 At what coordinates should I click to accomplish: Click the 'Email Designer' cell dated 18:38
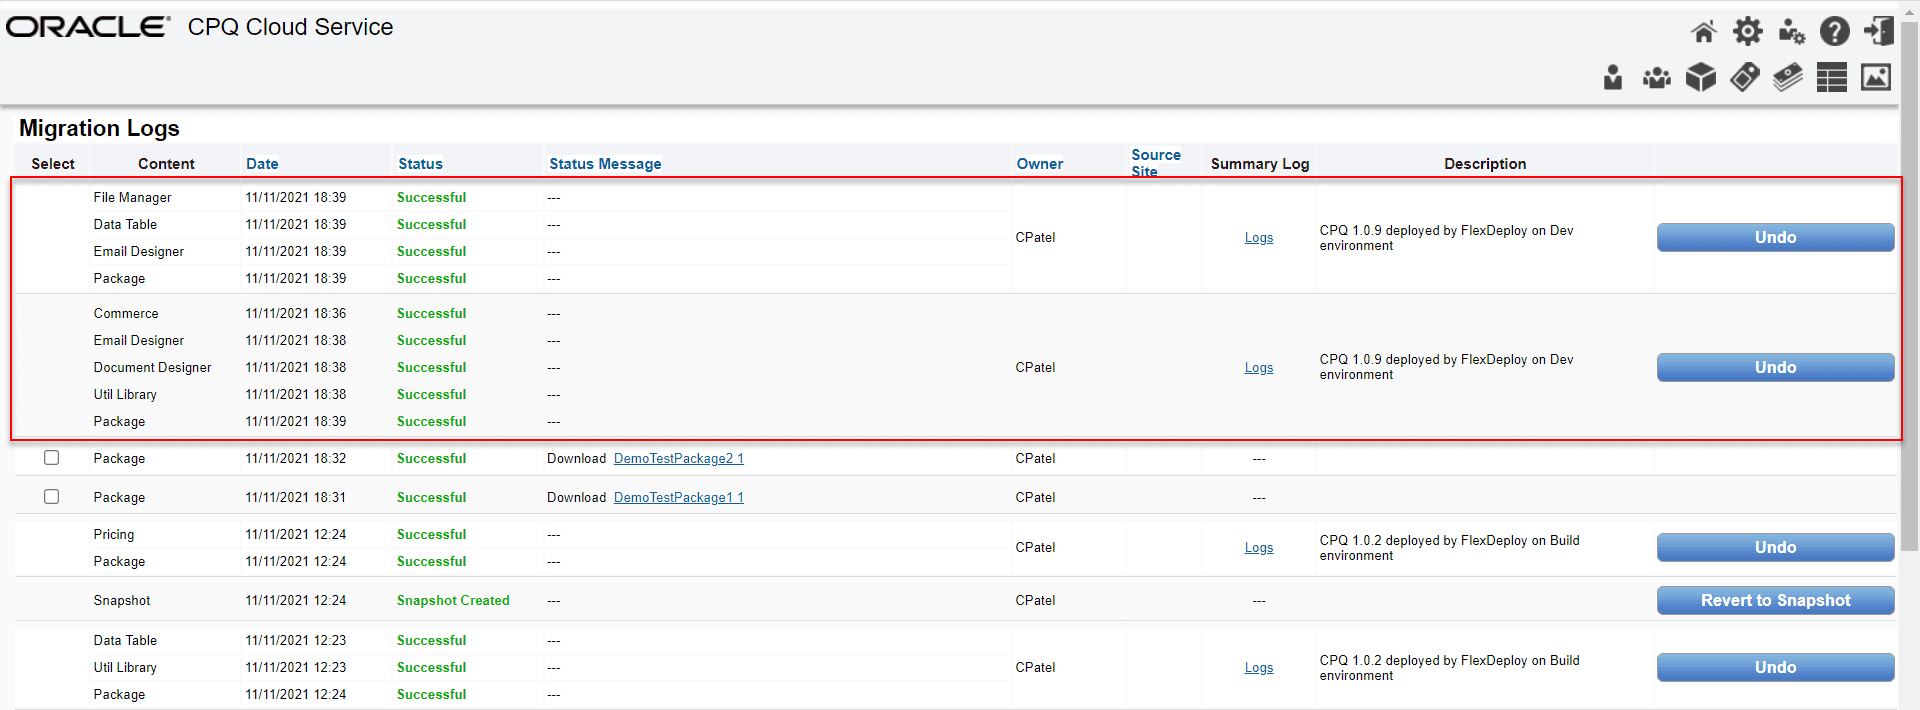coord(139,341)
